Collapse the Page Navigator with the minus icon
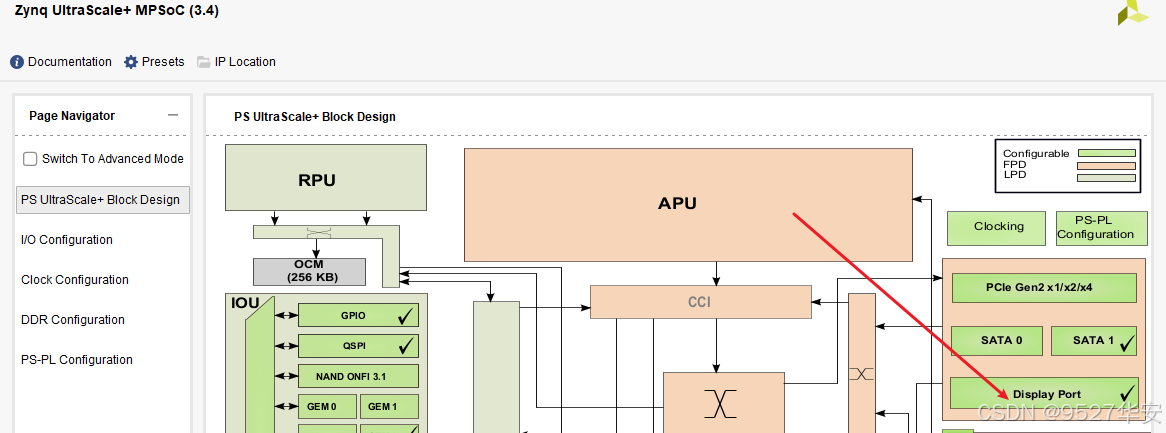This screenshot has height=433, width=1166. tap(173, 115)
